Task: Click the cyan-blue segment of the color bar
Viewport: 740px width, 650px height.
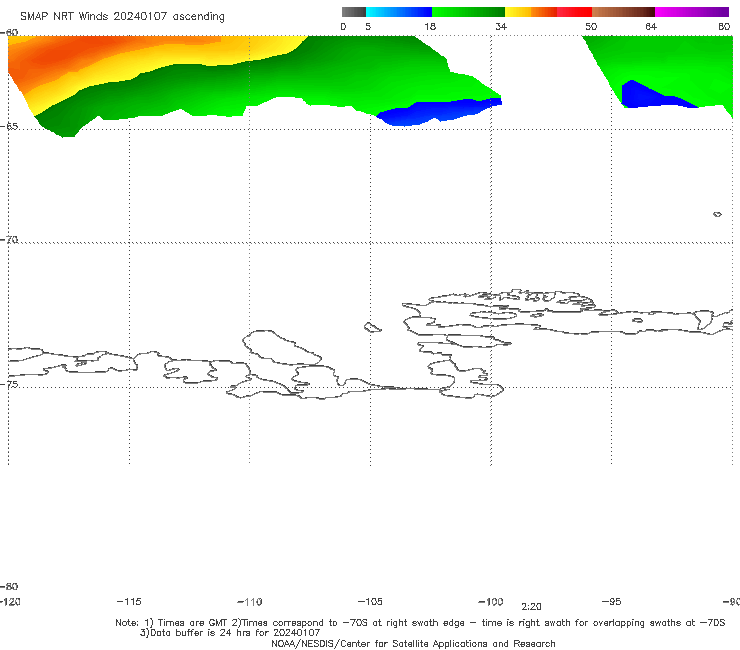Action: 399,12
